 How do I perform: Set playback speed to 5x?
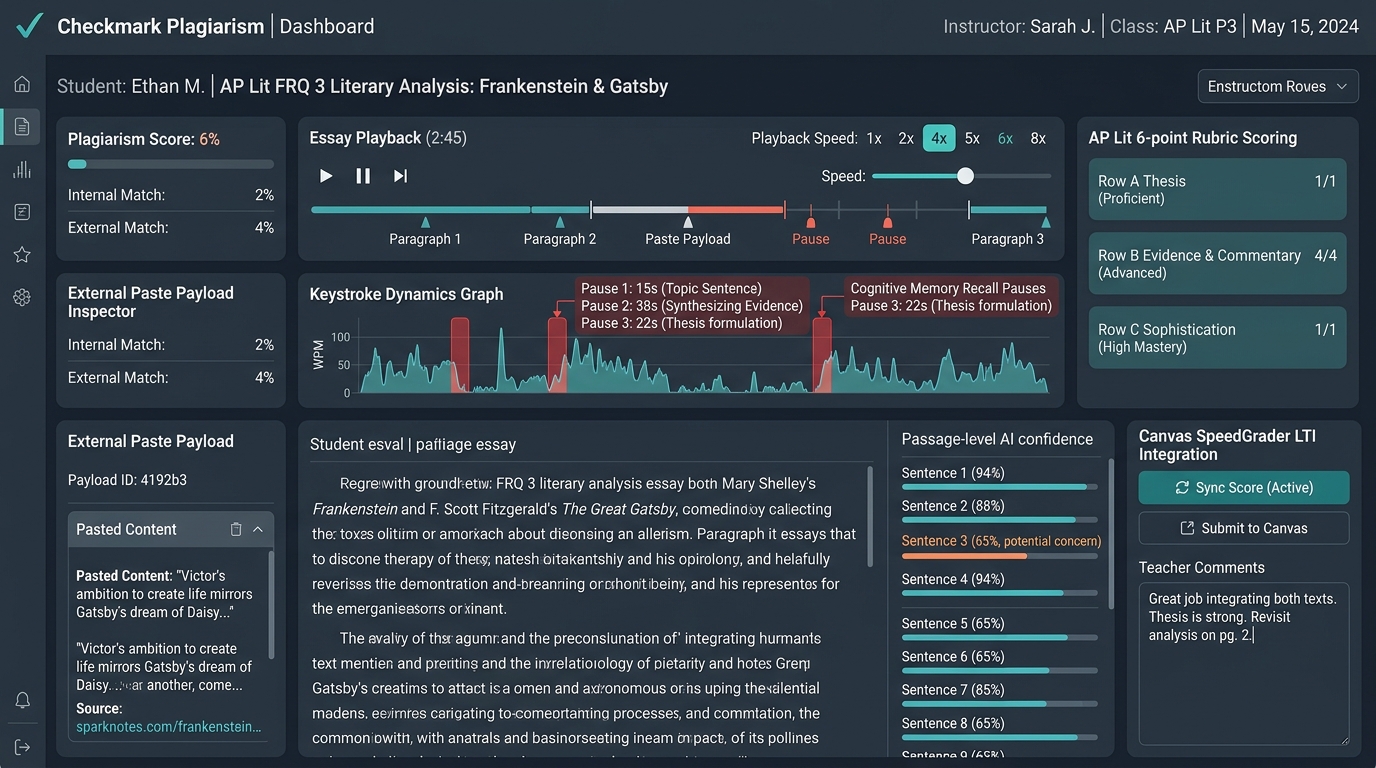(x=972, y=138)
